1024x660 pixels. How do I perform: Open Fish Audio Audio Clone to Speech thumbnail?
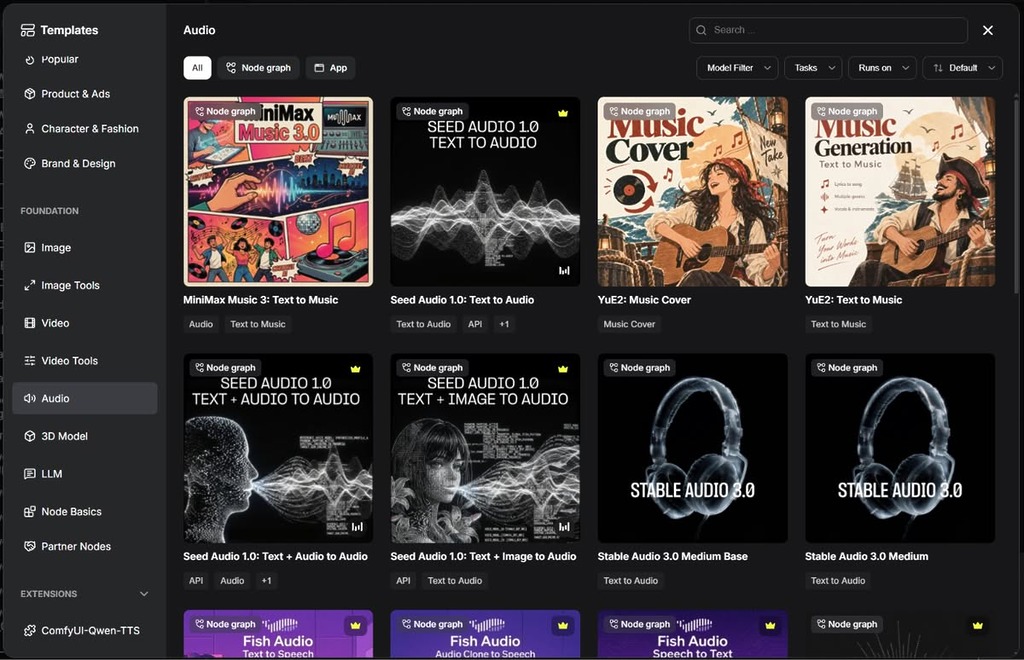click(x=485, y=634)
